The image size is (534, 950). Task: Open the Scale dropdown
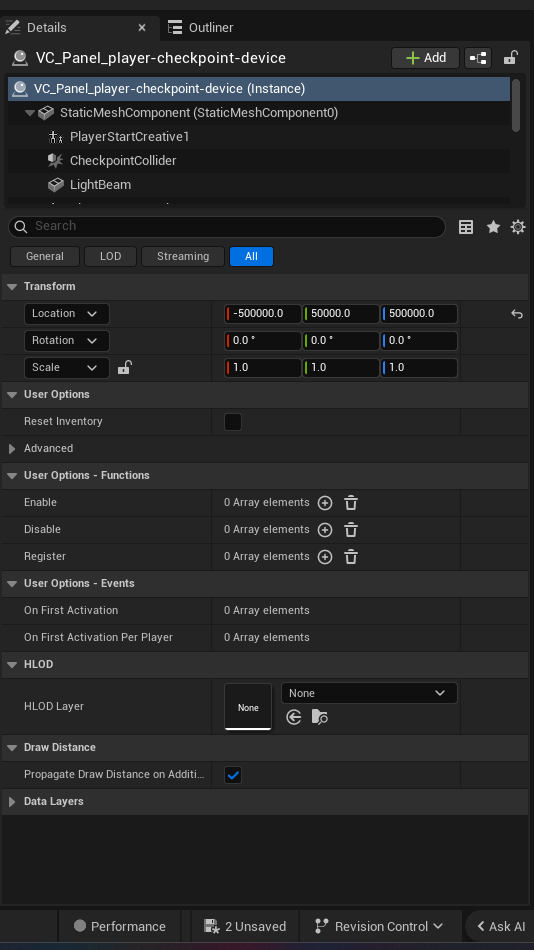pos(67,367)
